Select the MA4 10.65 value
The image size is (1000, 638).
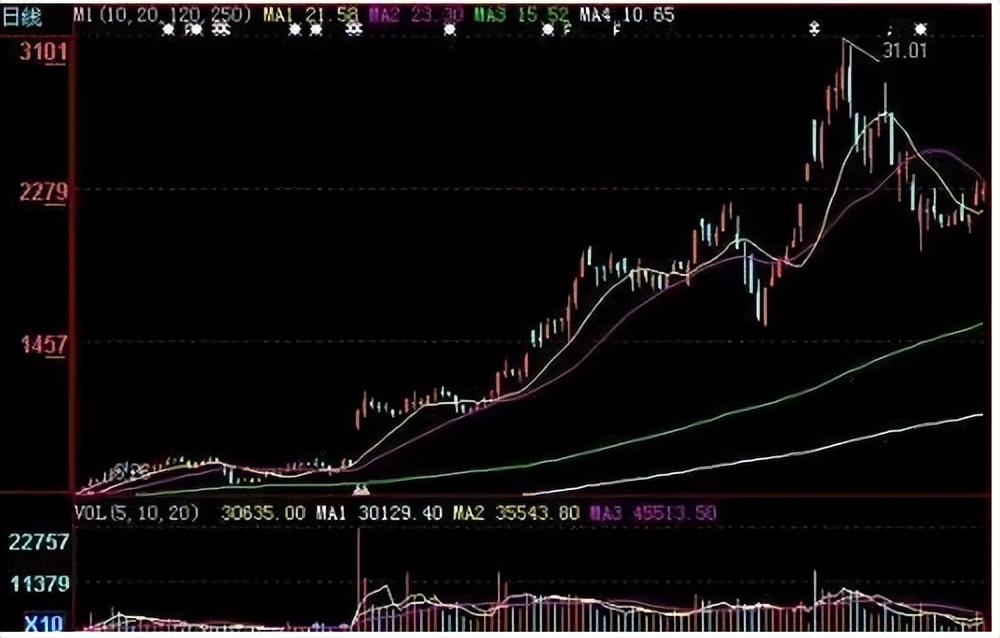626,15
